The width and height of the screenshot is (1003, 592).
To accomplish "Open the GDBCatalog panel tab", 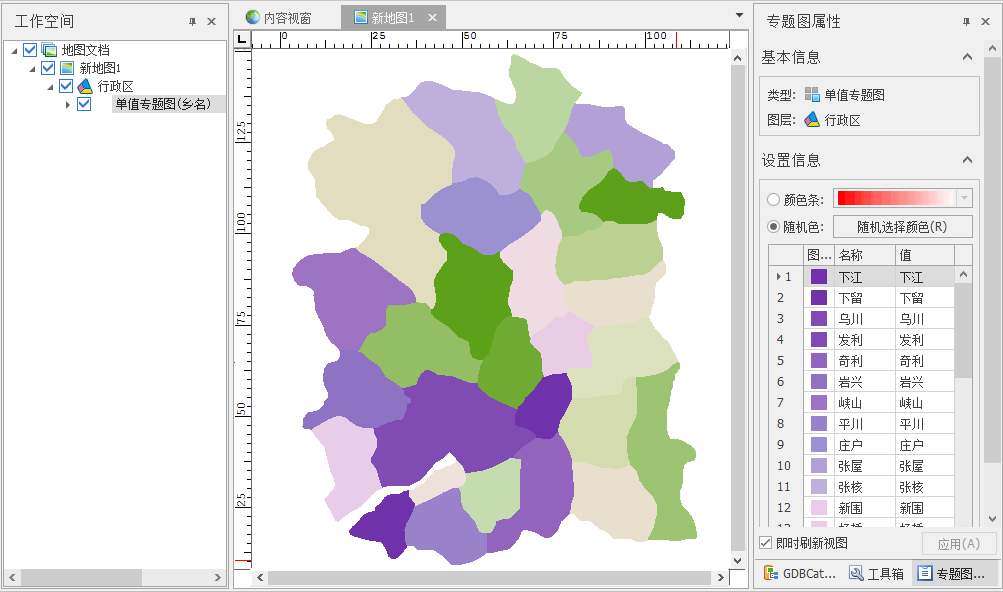I will (x=800, y=573).
